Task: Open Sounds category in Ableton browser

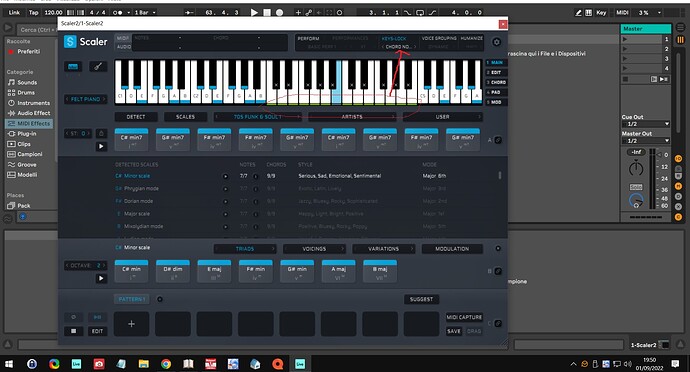Action: coord(22,82)
